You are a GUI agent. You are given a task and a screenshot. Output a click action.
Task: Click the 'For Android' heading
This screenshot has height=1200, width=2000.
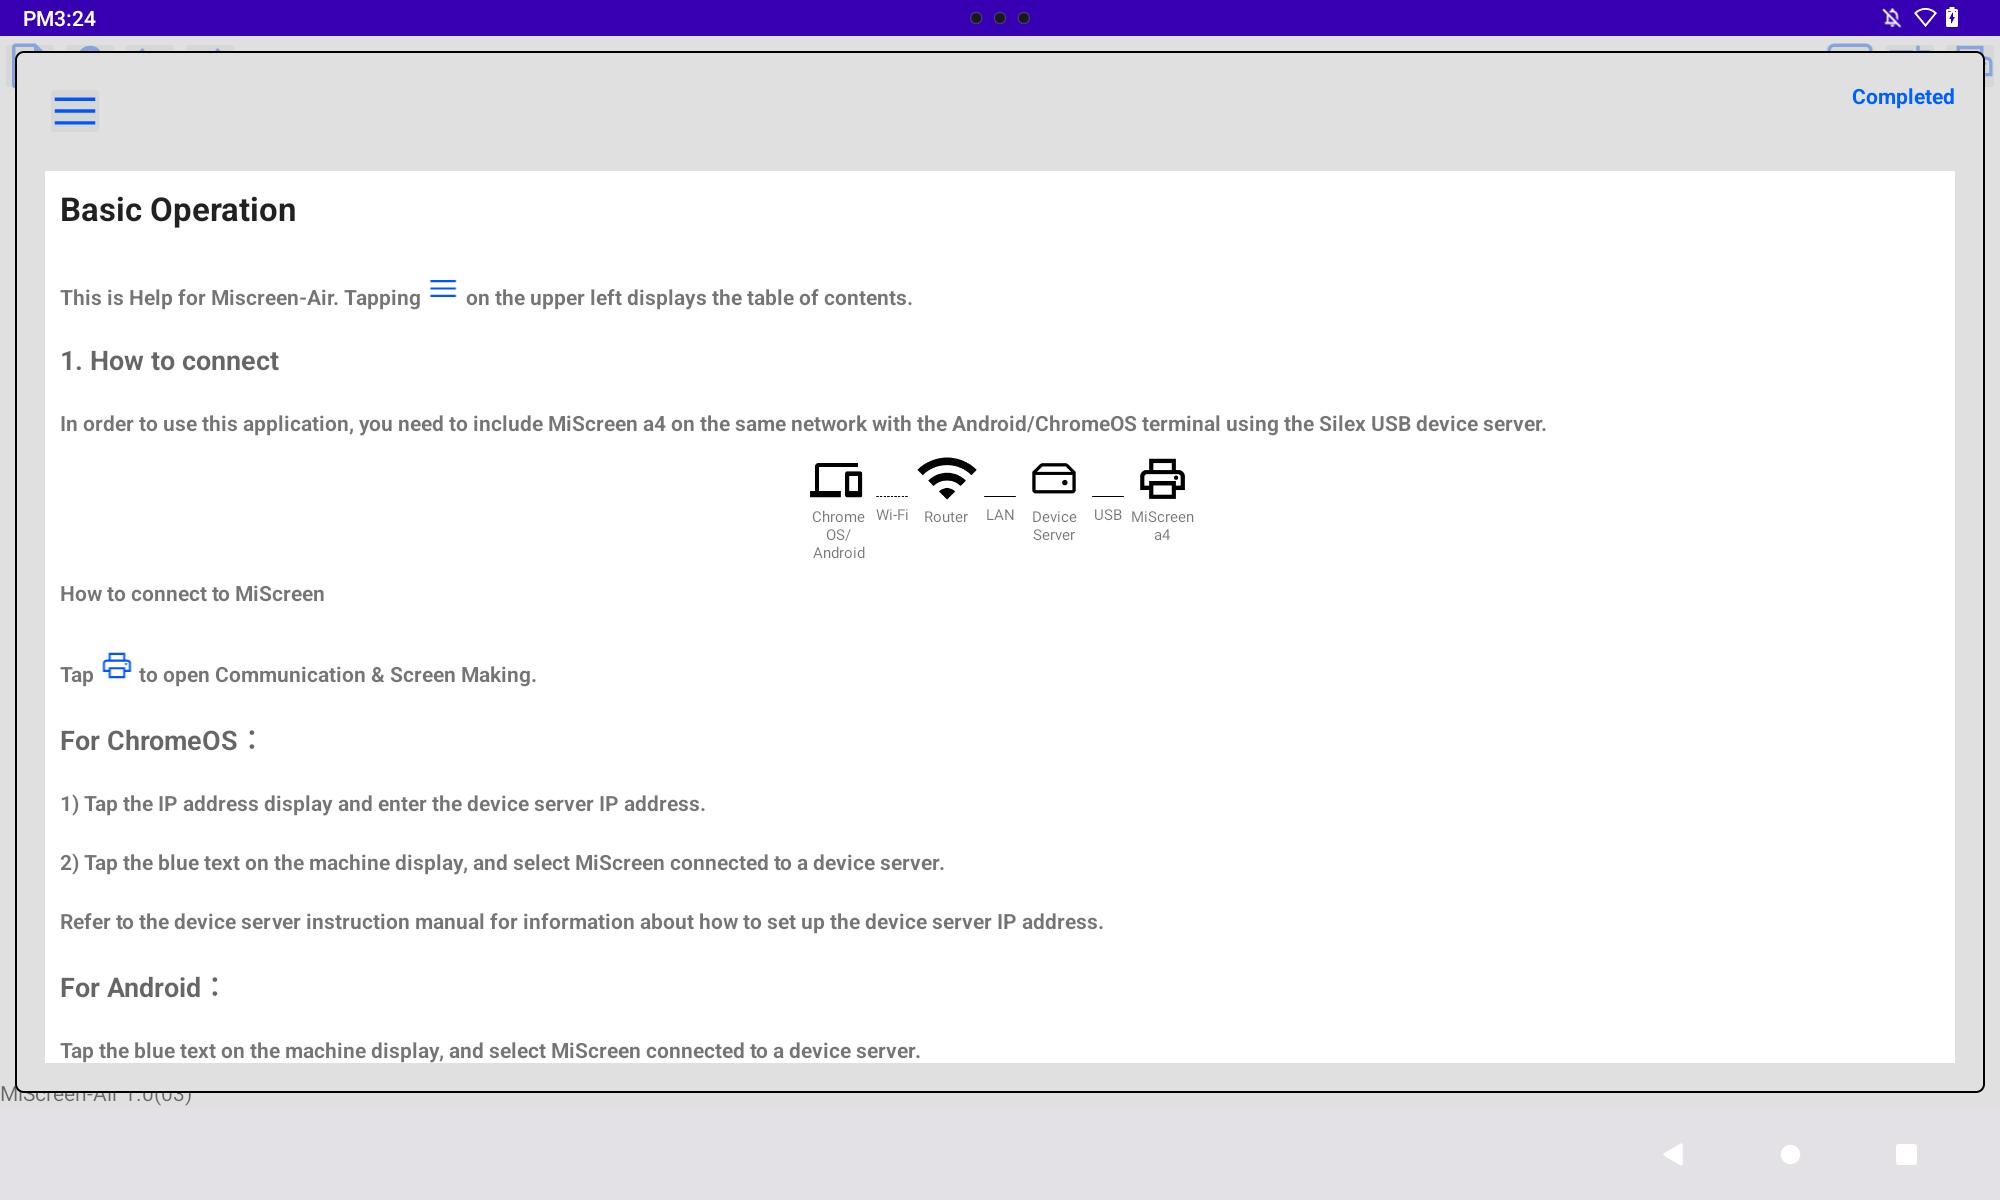[139, 988]
